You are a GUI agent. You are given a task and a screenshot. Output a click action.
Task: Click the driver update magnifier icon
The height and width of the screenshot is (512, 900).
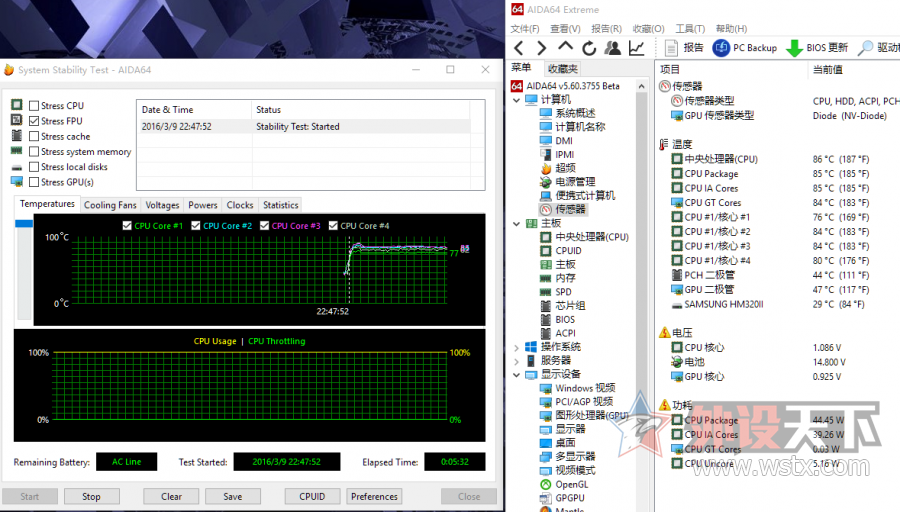pos(865,48)
